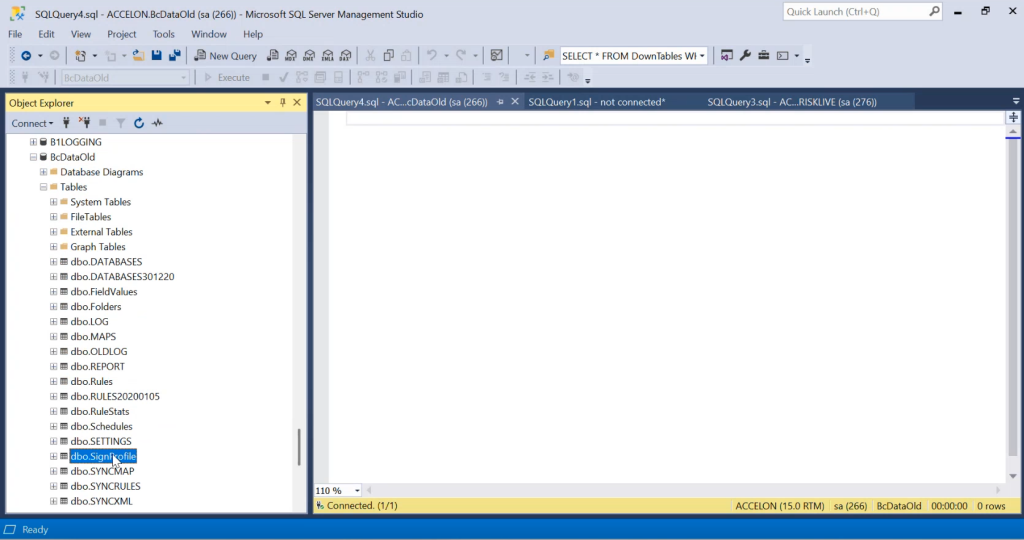Screen dimensions: 1024x540
Task: Click the editor vertical scrollbar down arrow
Action: [1013, 476]
